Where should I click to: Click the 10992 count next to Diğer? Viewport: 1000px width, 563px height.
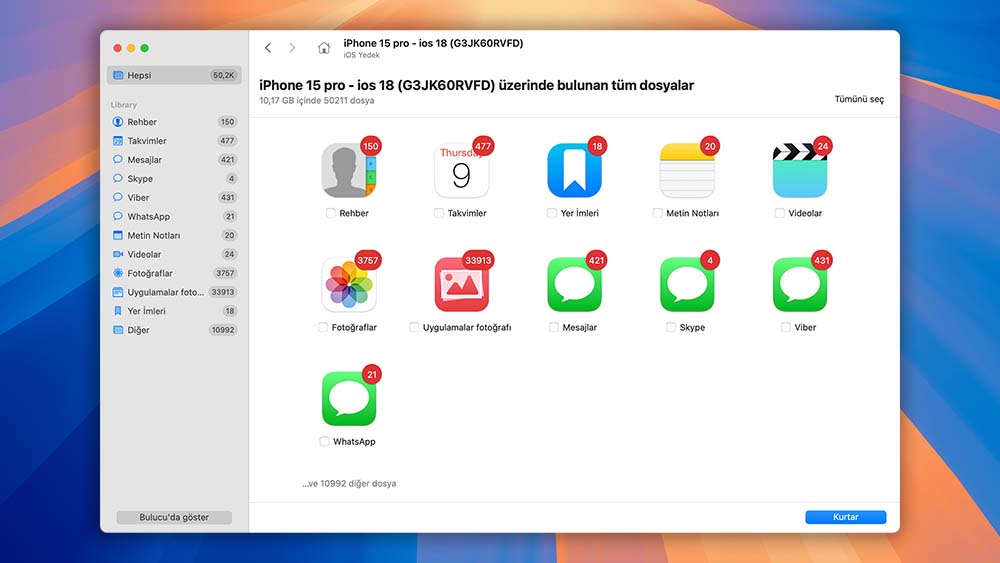(223, 330)
